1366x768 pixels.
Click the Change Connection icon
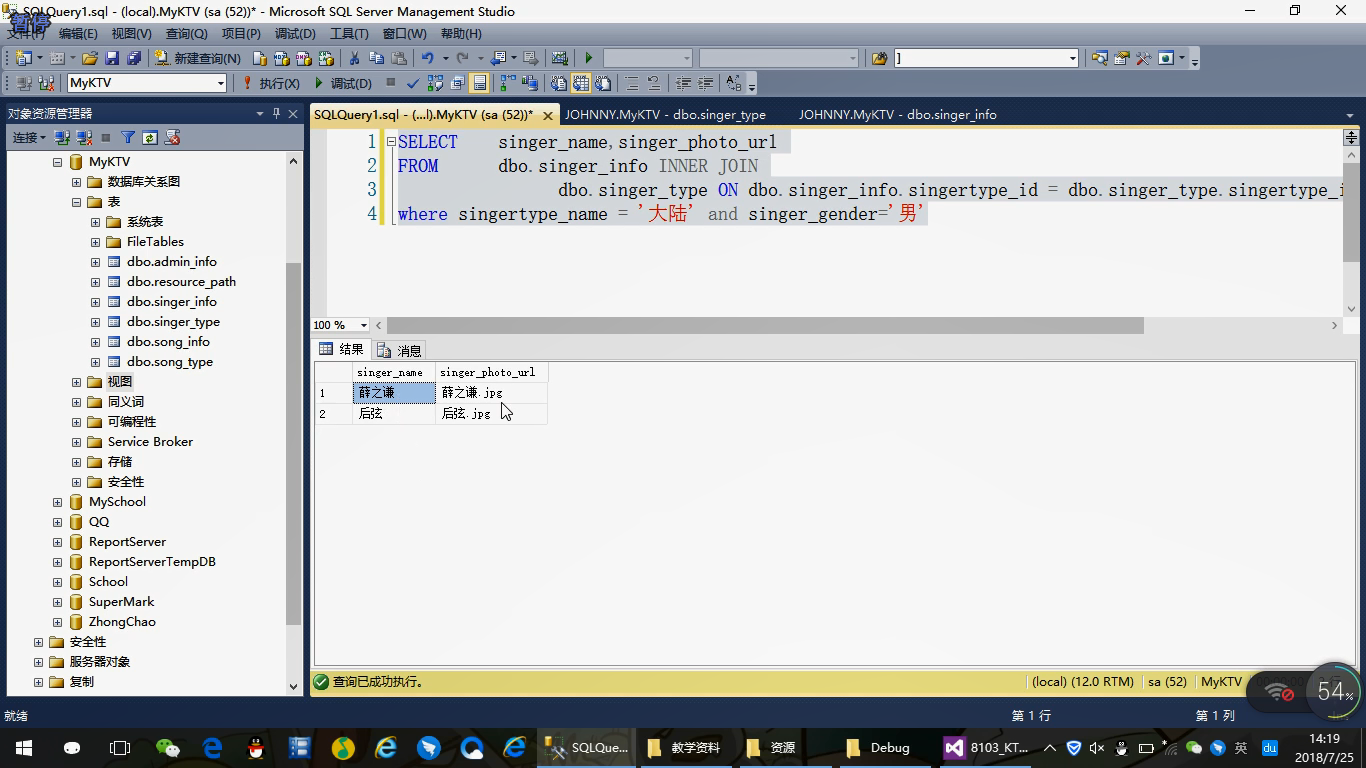tap(45, 83)
